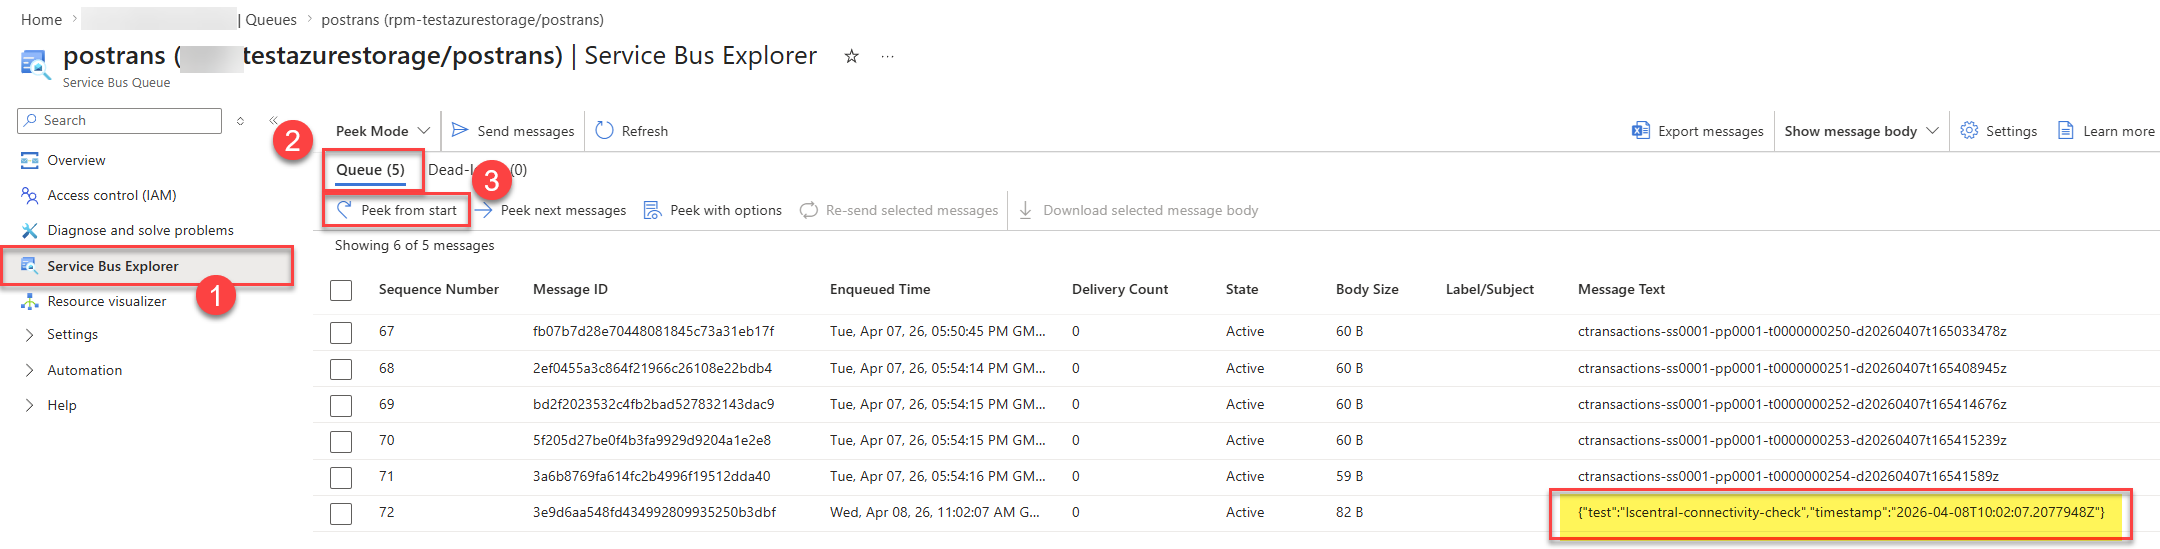Image resolution: width=2160 pixels, height=549 pixels.
Task: Click the Learn more document icon
Action: 2065,130
